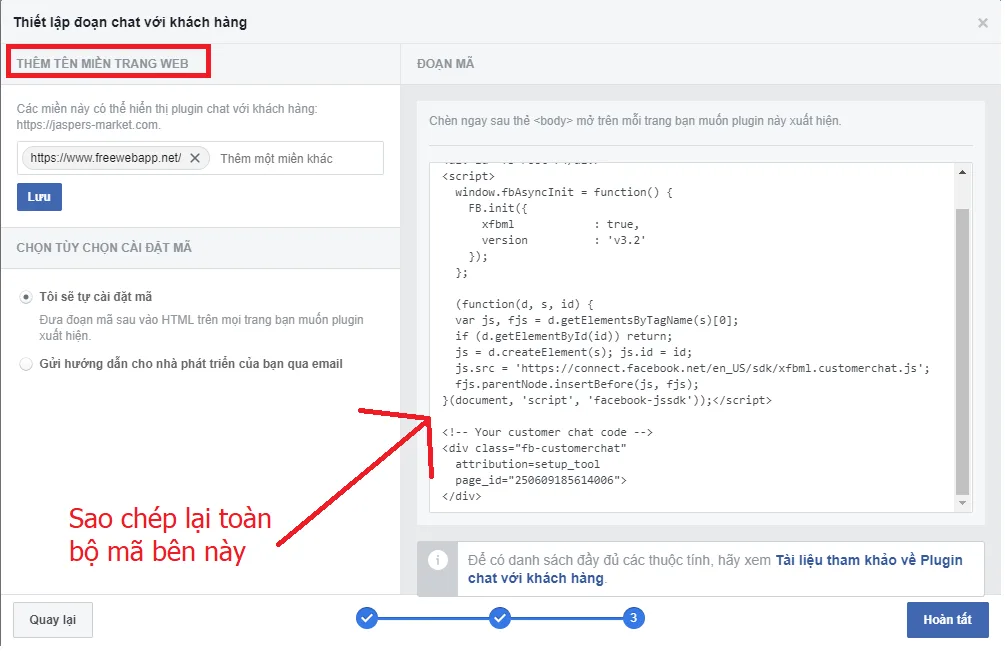Click the "ĐOẠN MÃ" section heading
Screen dimensions: 1005x660
pyautogui.click(x=445, y=64)
